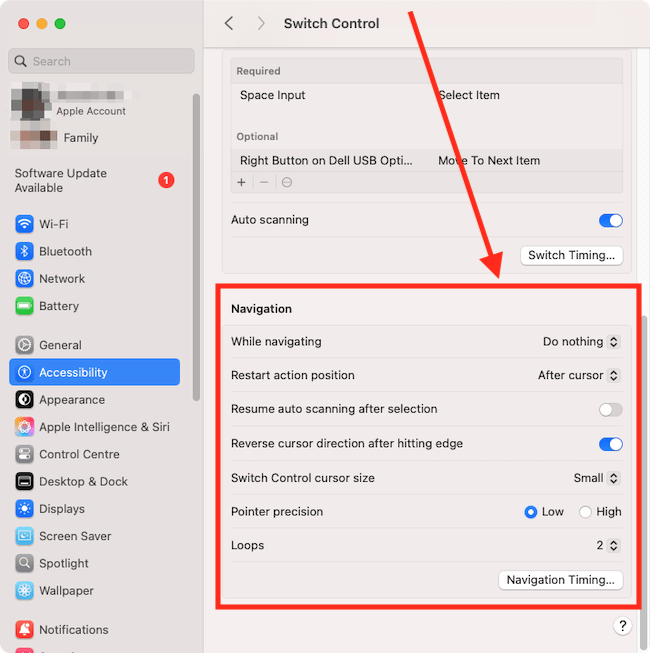Click the plus button to add switch

(x=241, y=182)
